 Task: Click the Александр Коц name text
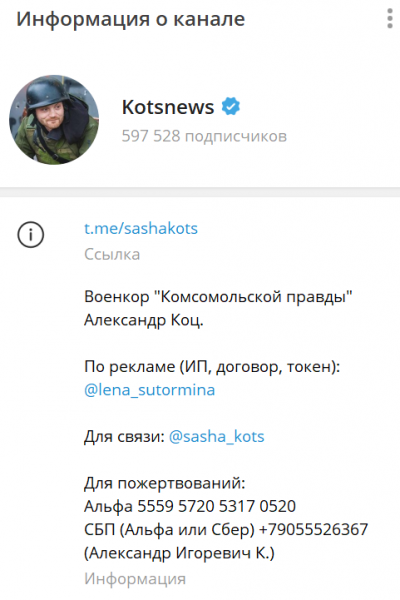tap(144, 320)
